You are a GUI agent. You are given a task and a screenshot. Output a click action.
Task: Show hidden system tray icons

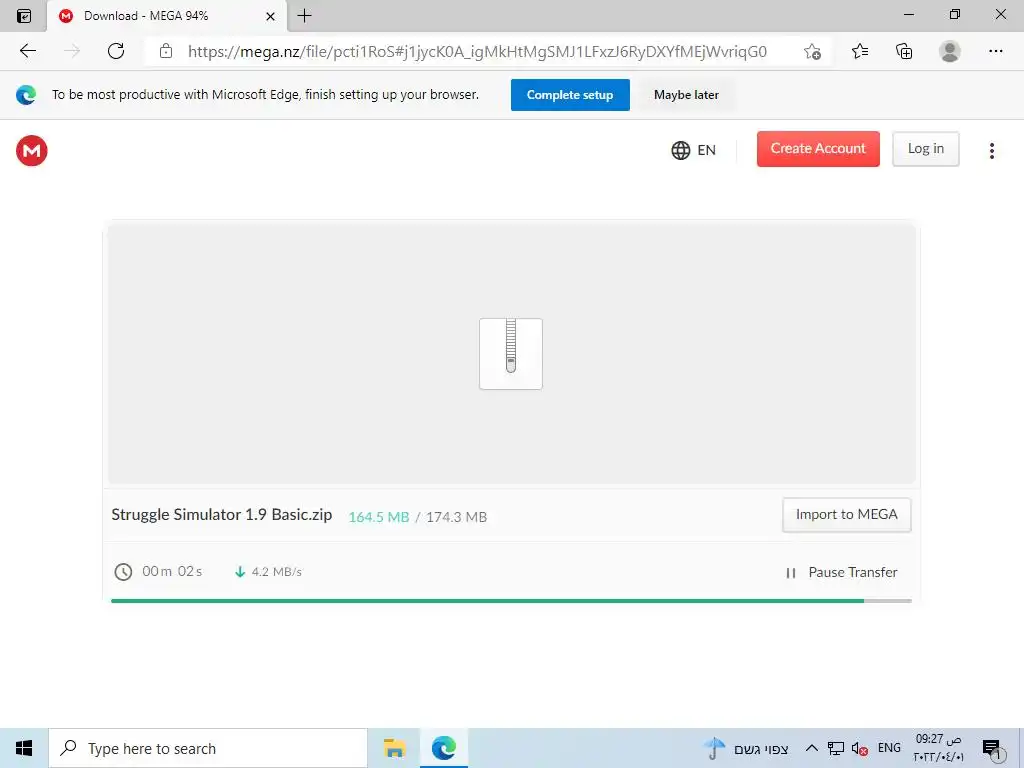click(x=812, y=748)
